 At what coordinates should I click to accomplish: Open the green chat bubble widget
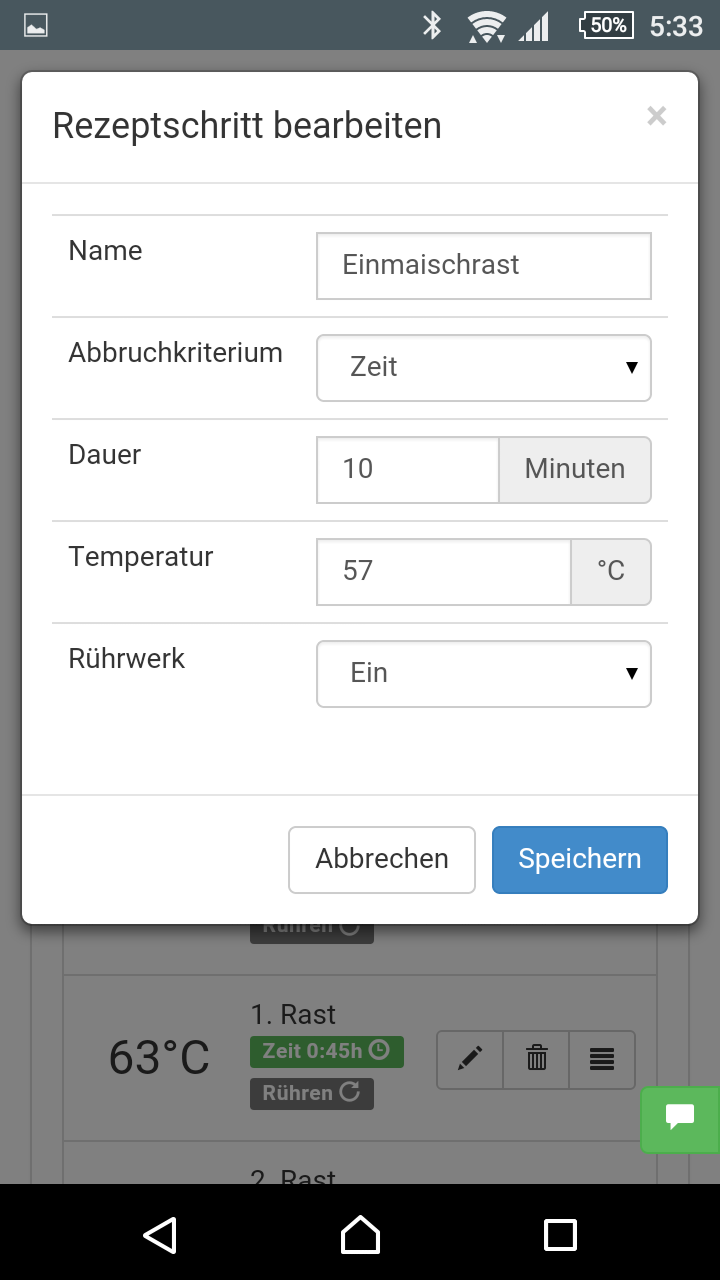click(x=681, y=1118)
